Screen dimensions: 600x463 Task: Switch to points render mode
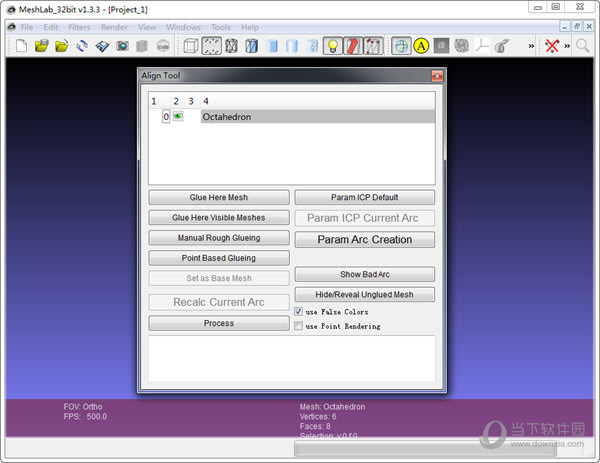211,46
